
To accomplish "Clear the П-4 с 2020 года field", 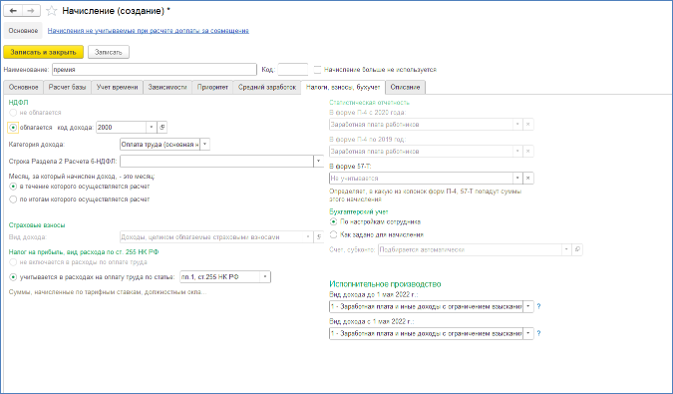I will coord(528,124).
